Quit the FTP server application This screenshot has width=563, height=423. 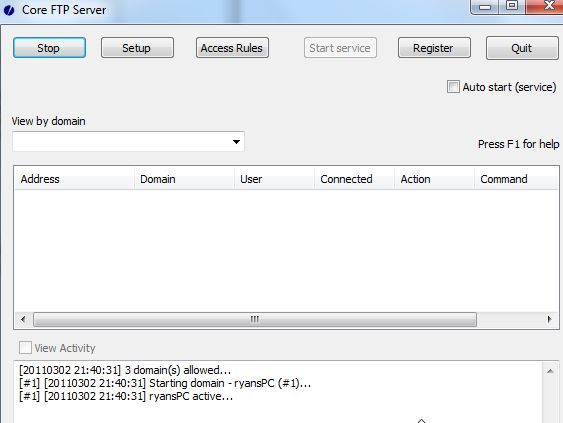click(522, 48)
